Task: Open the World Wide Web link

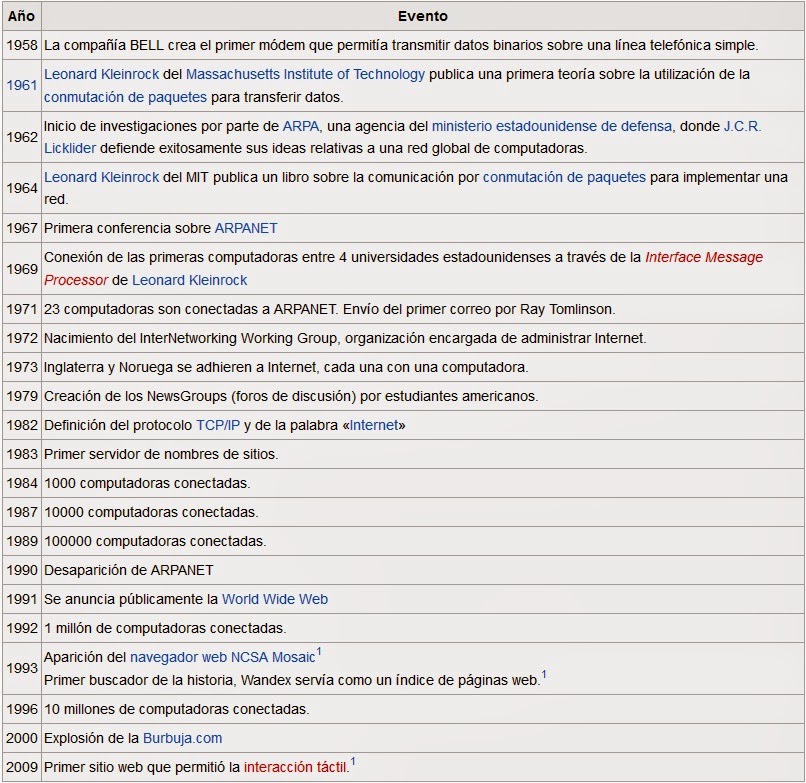Action: coord(274,599)
